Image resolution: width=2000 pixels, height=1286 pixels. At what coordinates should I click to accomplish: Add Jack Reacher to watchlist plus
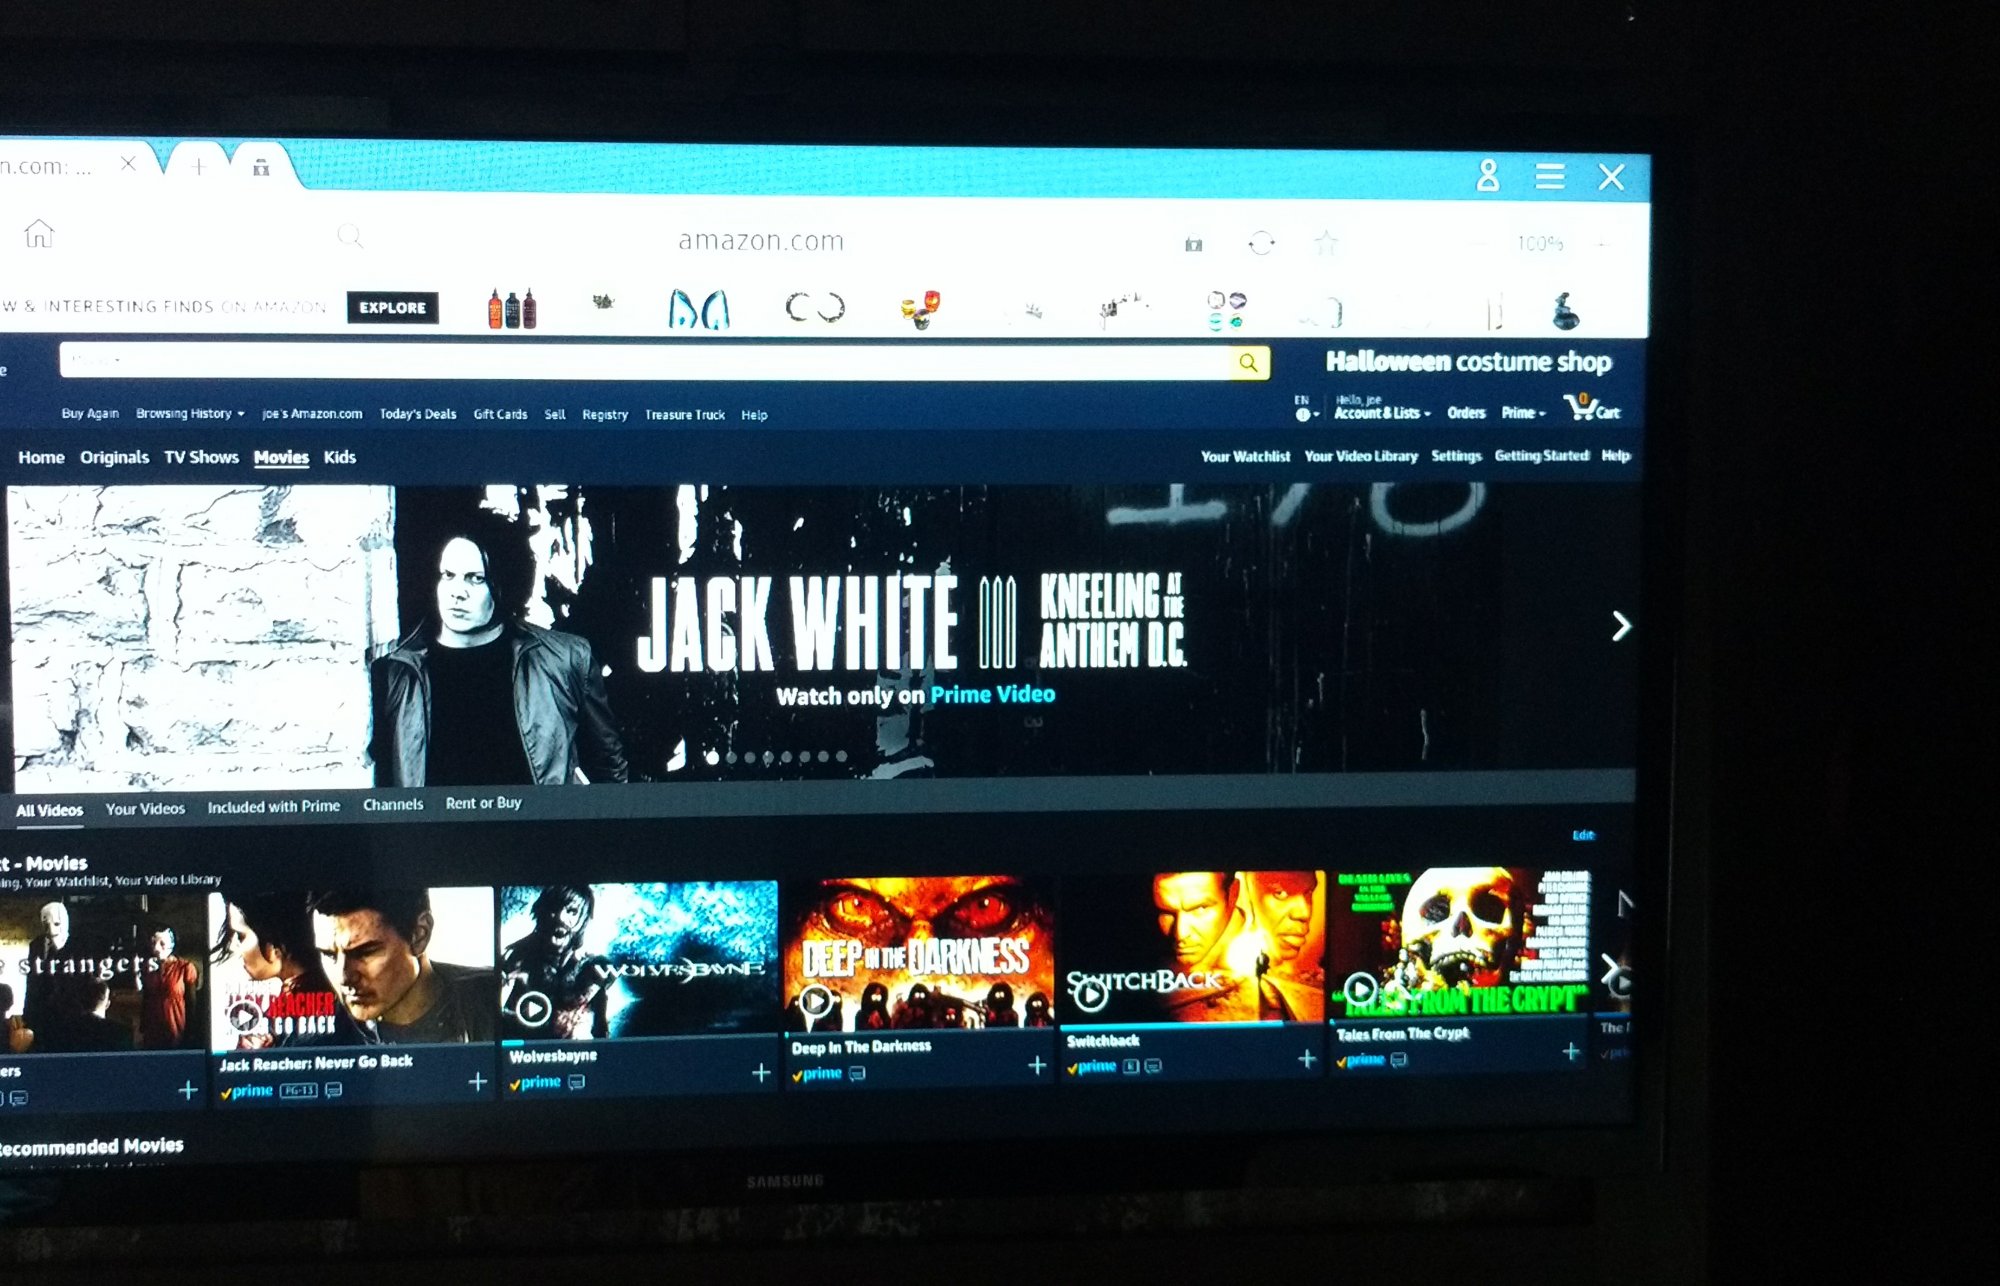click(478, 1082)
